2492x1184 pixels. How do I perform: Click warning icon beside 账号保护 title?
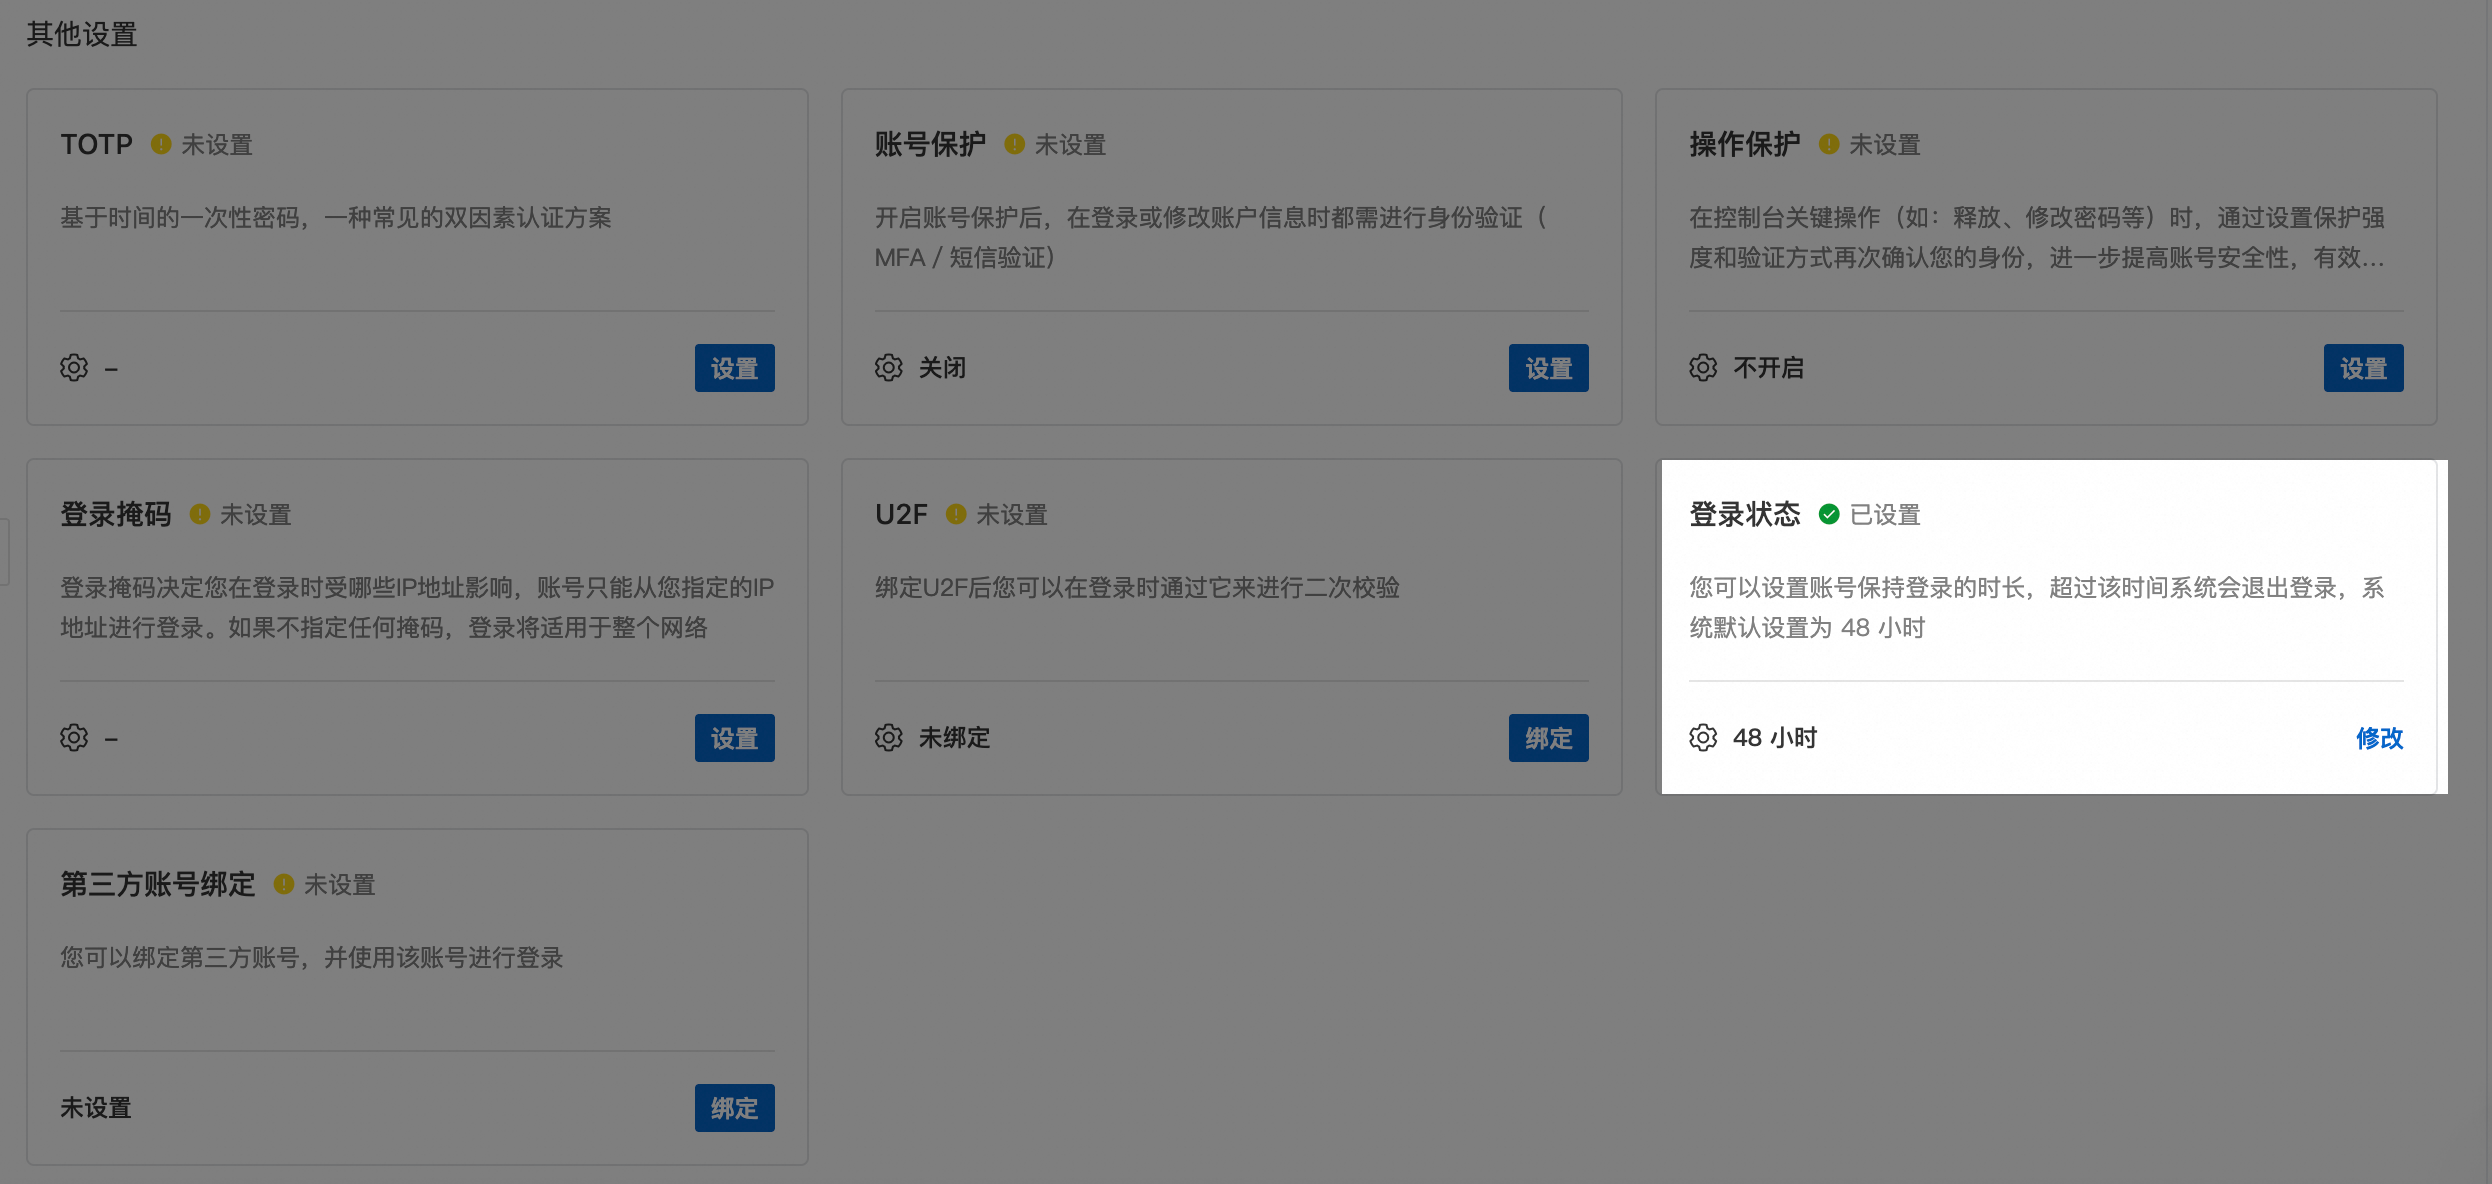click(1014, 144)
